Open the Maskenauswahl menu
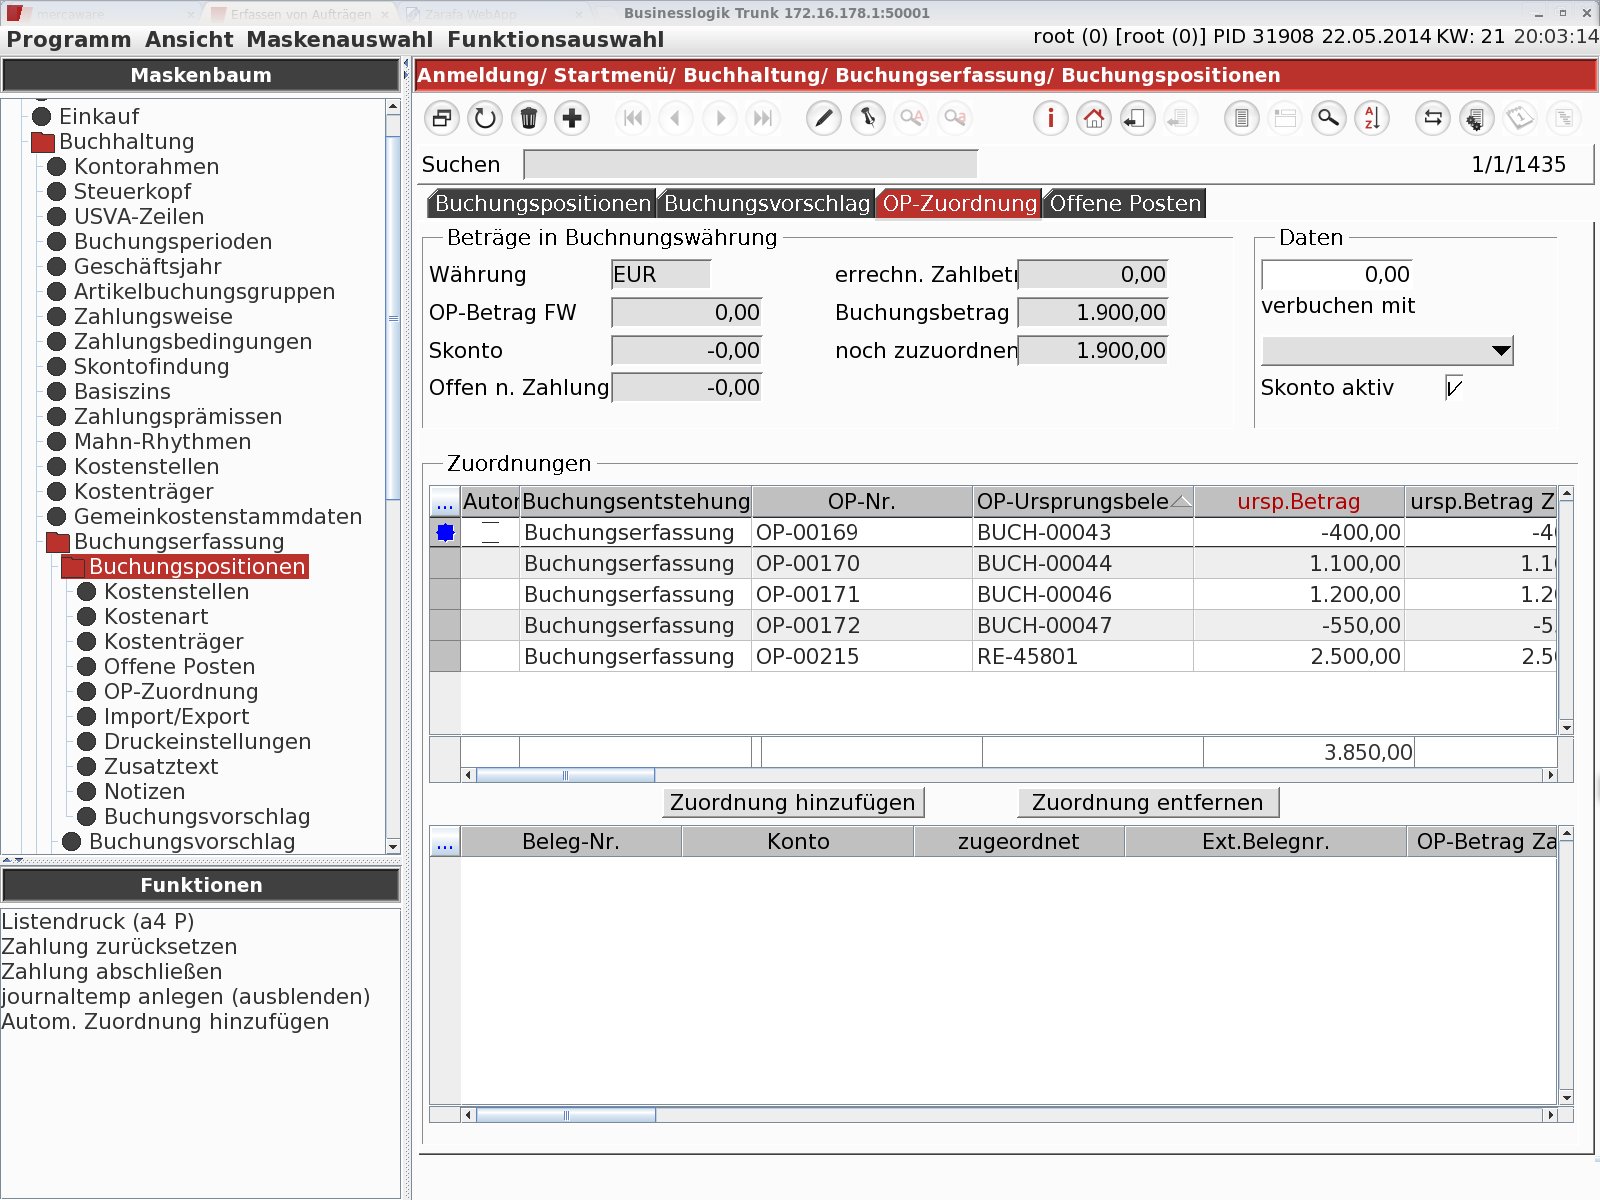Screen dimensions: 1600x1200 [340, 40]
